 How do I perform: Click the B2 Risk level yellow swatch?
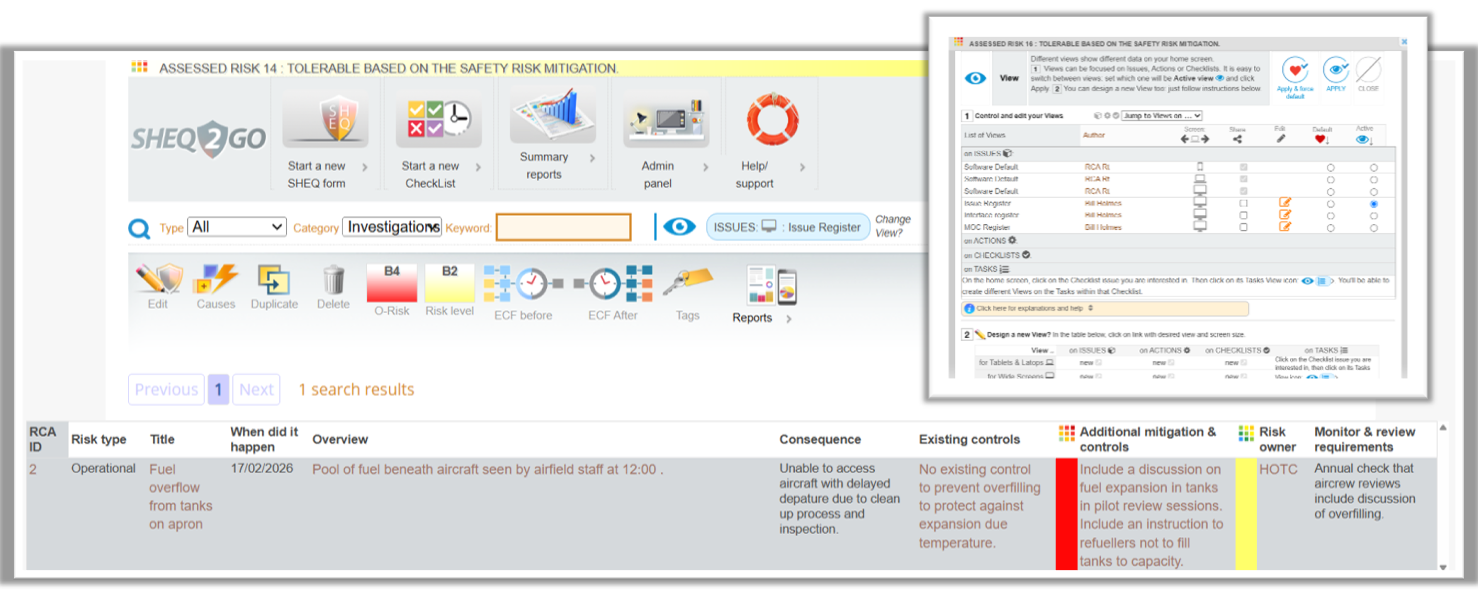(x=450, y=282)
